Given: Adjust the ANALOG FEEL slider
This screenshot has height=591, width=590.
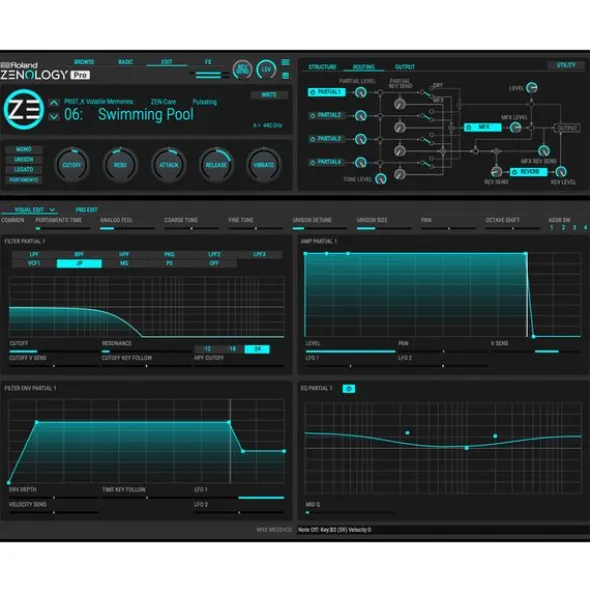Looking at the screenshot, I should [127, 228].
